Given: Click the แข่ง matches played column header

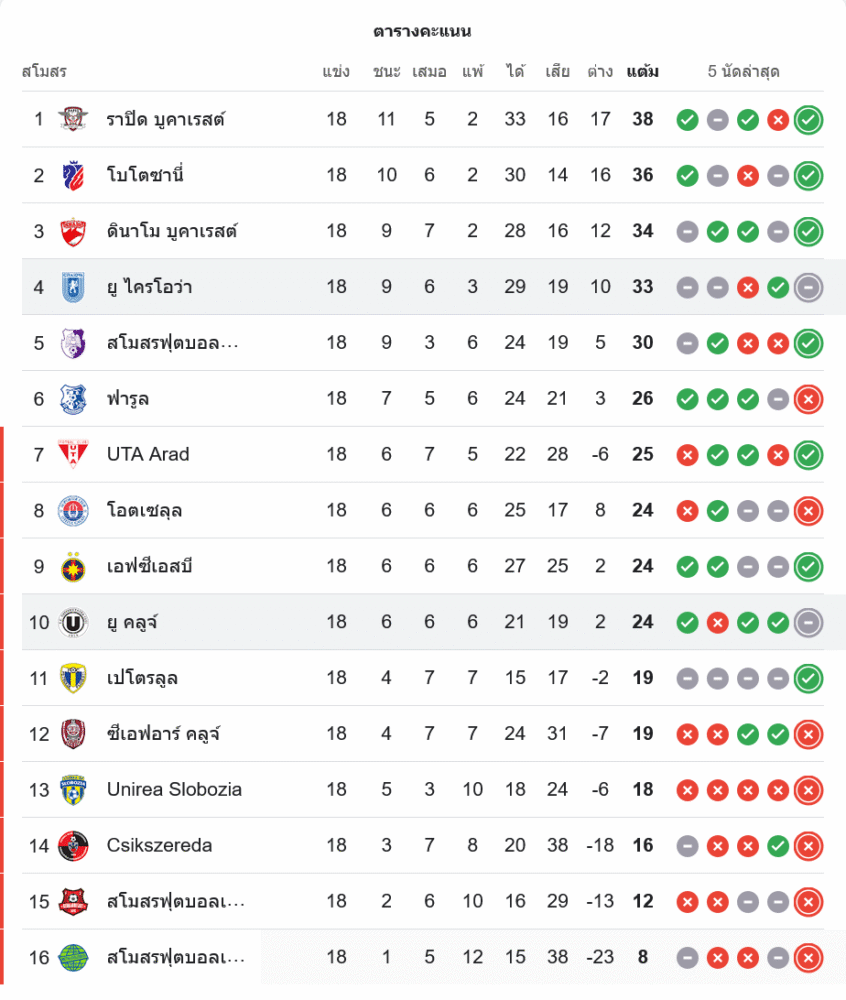Looking at the screenshot, I should (x=336, y=72).
